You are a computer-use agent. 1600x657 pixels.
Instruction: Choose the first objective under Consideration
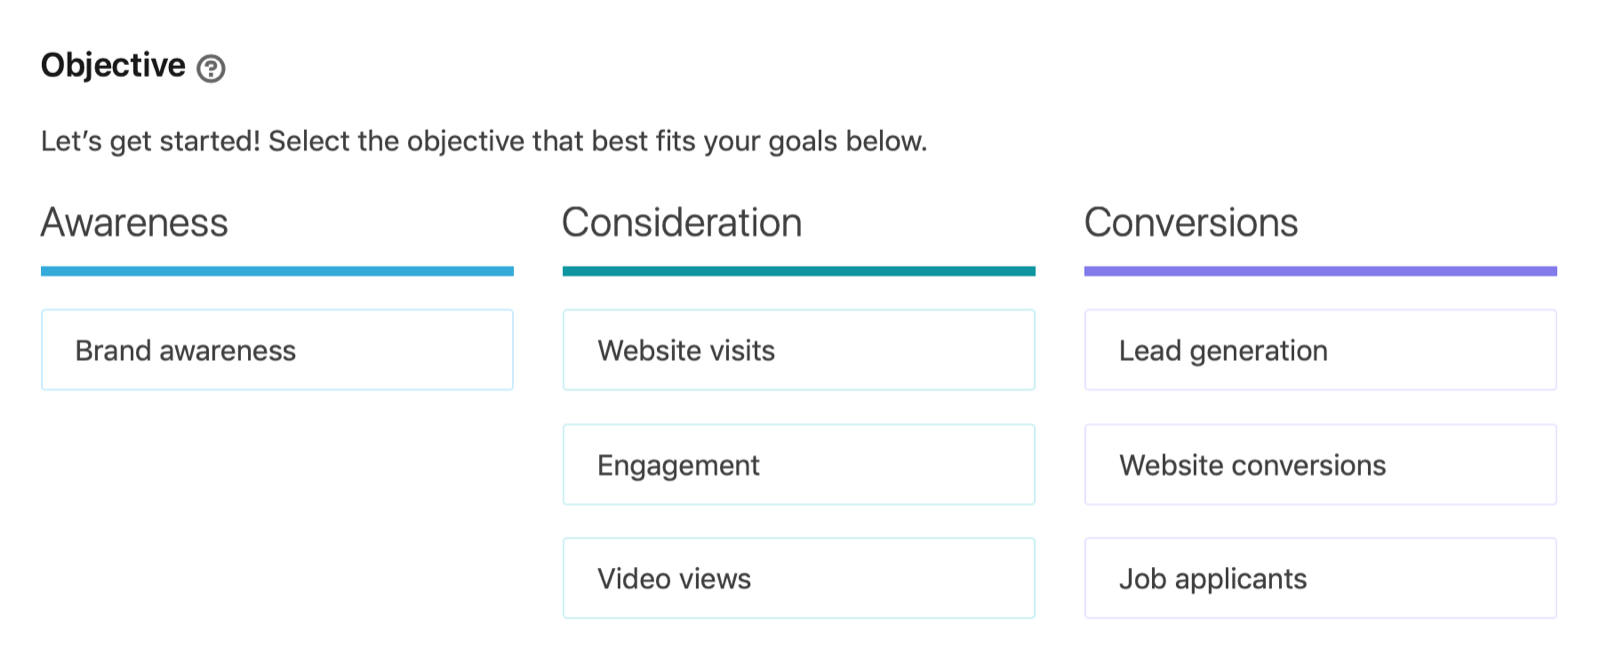[798, 350]
